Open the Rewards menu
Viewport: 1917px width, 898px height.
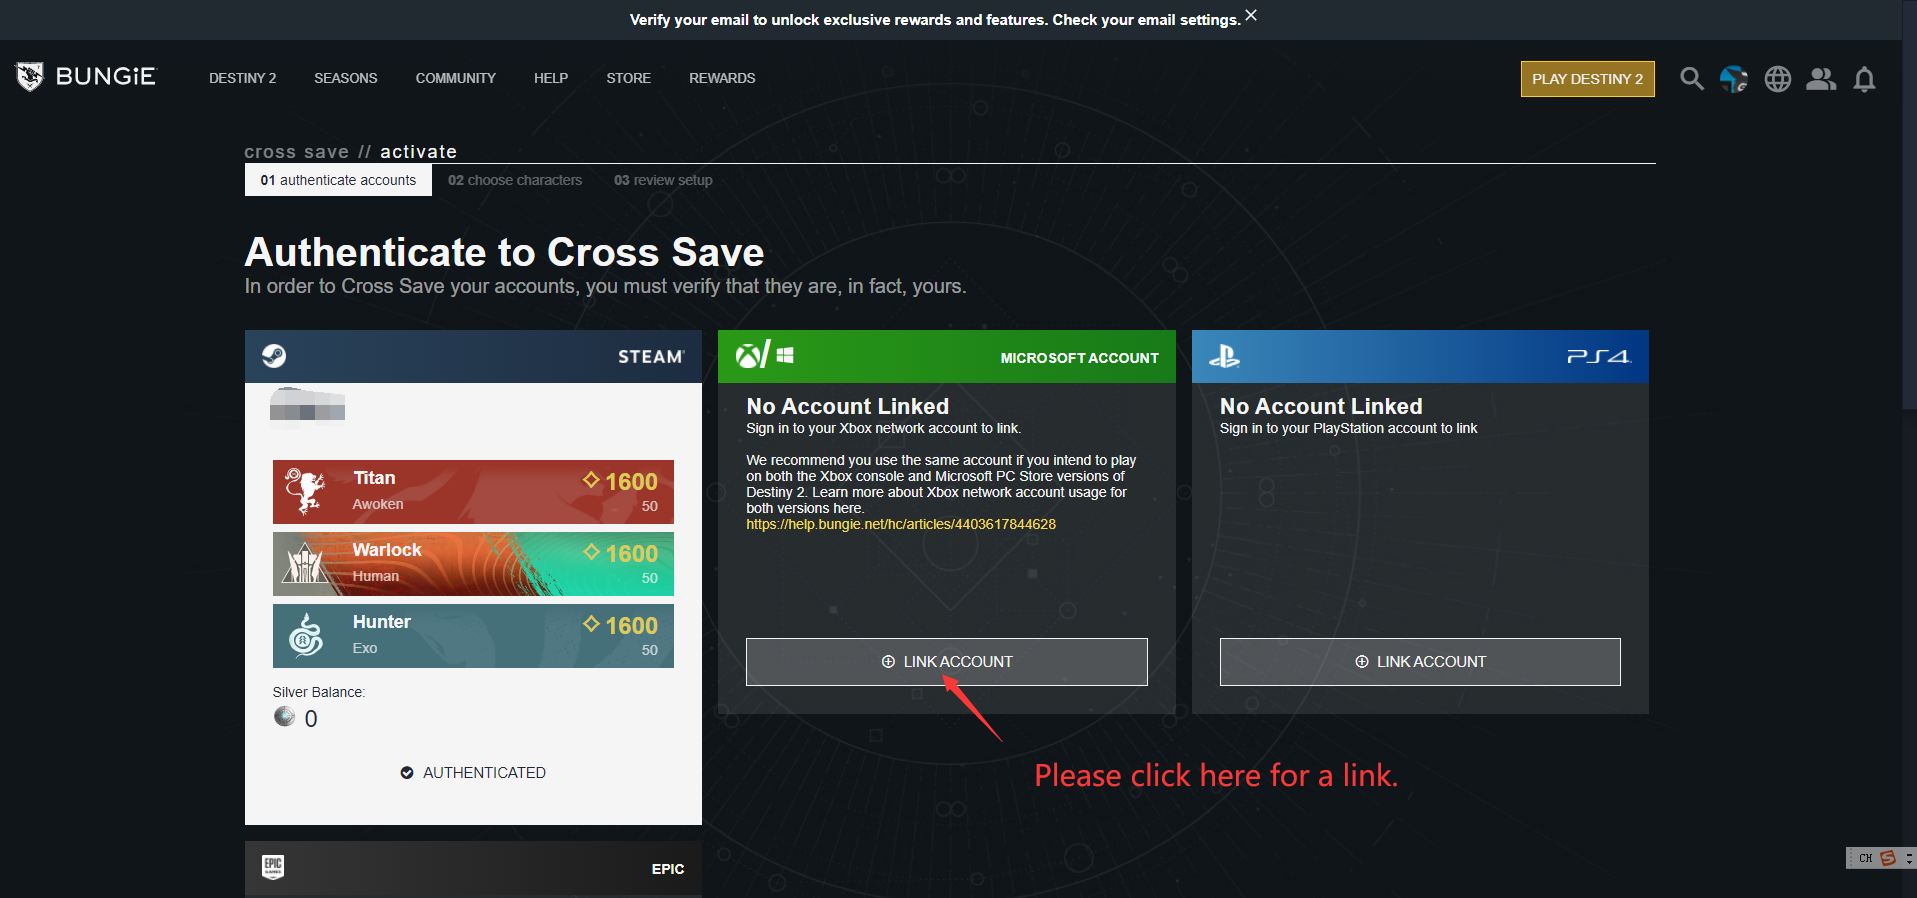[x=722, y=78]
